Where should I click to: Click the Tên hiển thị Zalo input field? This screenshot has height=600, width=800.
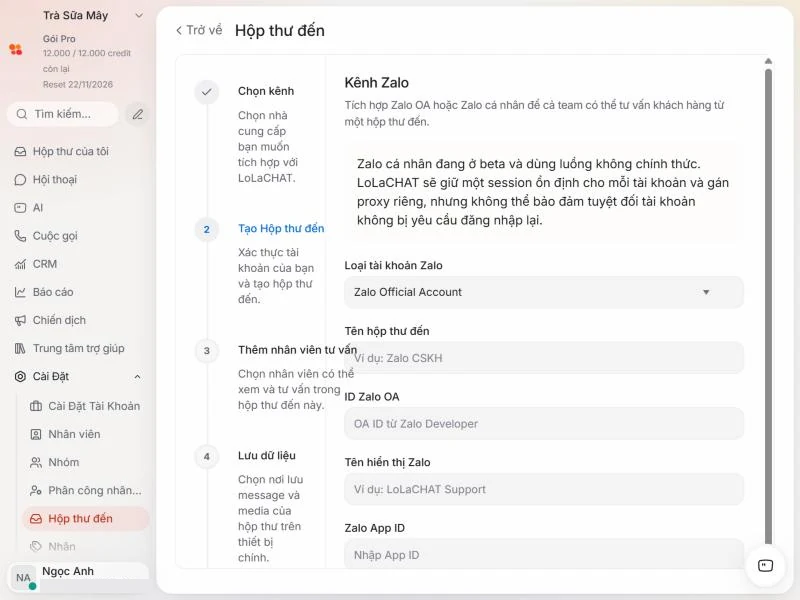543,490
